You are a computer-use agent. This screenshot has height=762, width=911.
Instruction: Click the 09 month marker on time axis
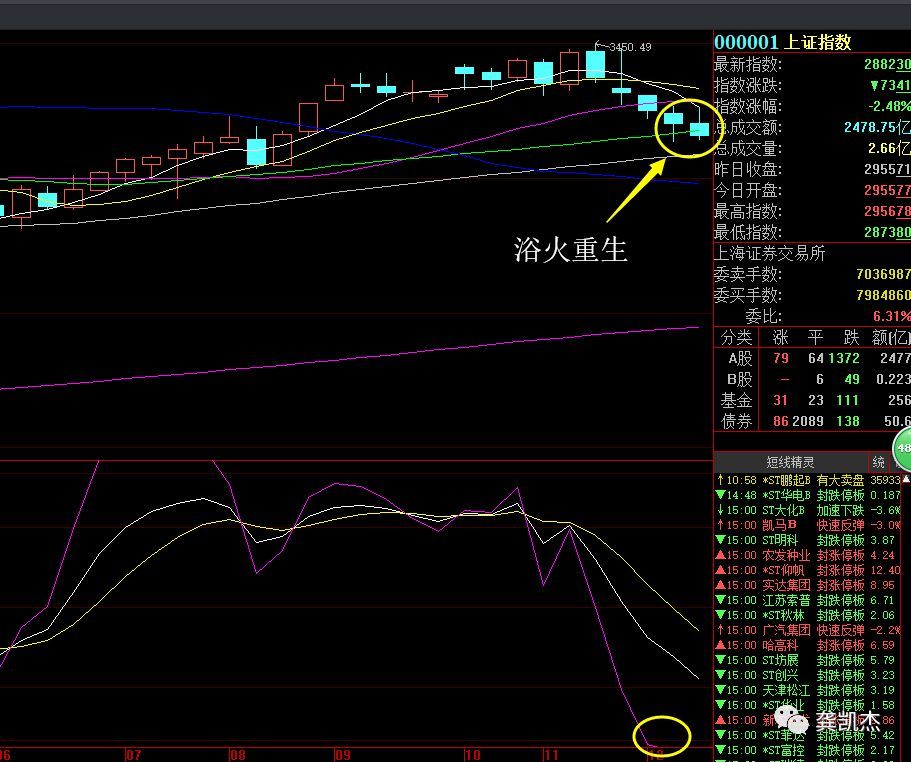(x=343, y=755)
